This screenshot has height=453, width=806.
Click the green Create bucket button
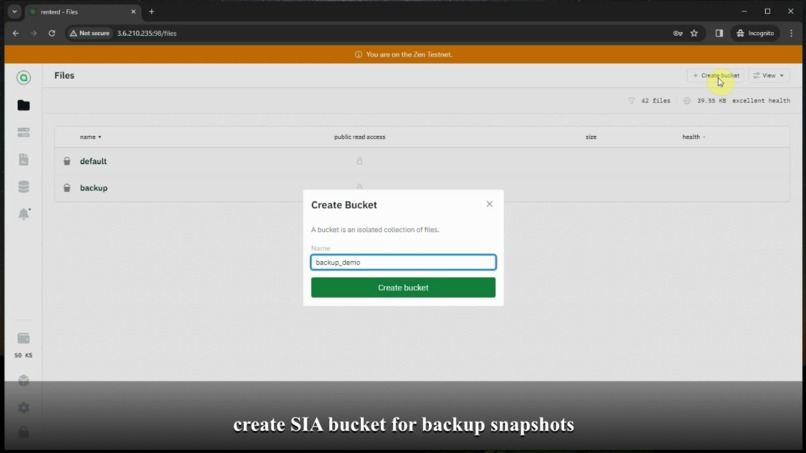coord(403,288)
